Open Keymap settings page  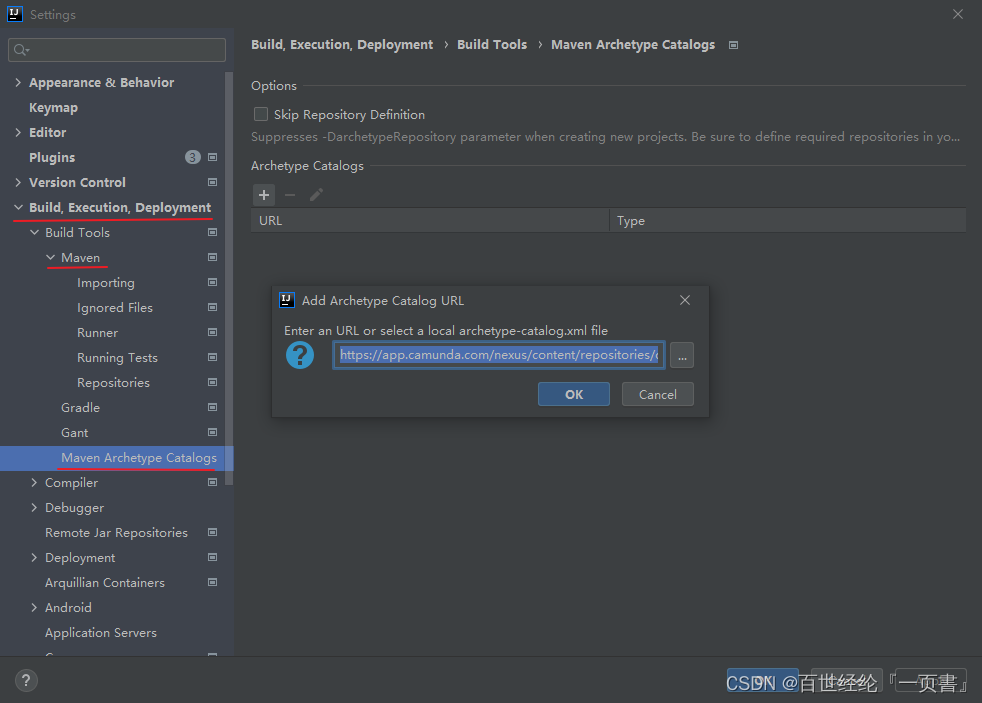point(53,108)
